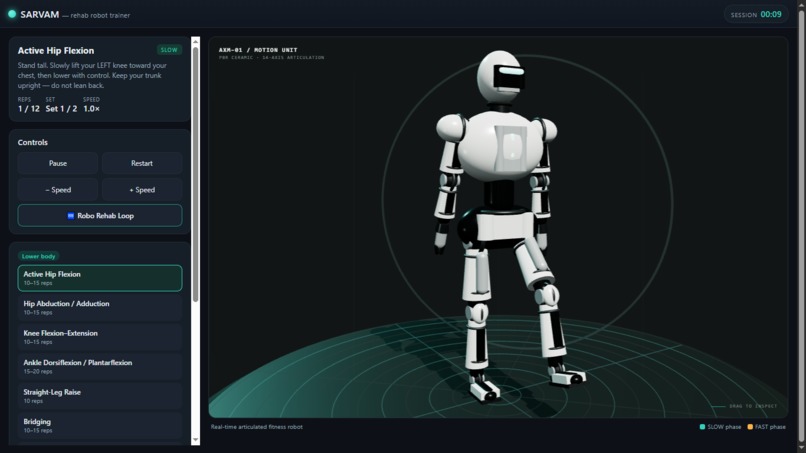Click the sidebar scrollbar down arrow
This screenshot has width=806, height=453.
195,440
